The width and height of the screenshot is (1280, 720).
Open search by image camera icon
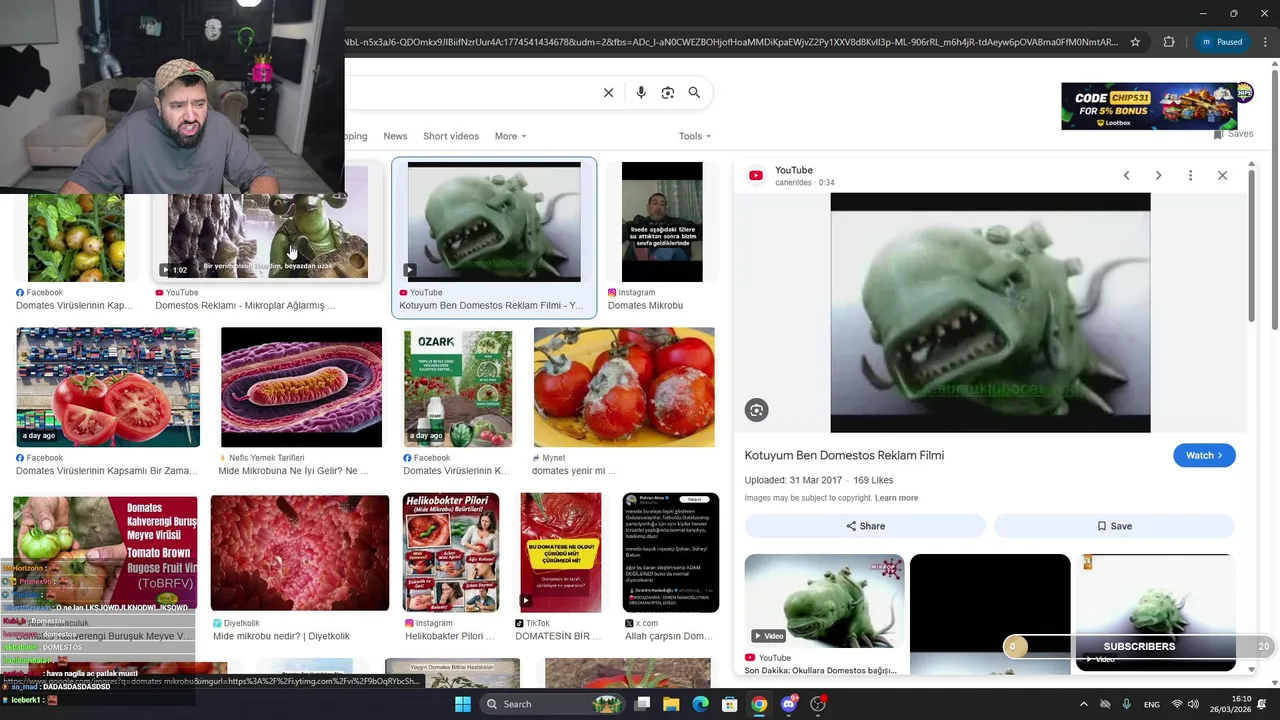pos(668,93)
